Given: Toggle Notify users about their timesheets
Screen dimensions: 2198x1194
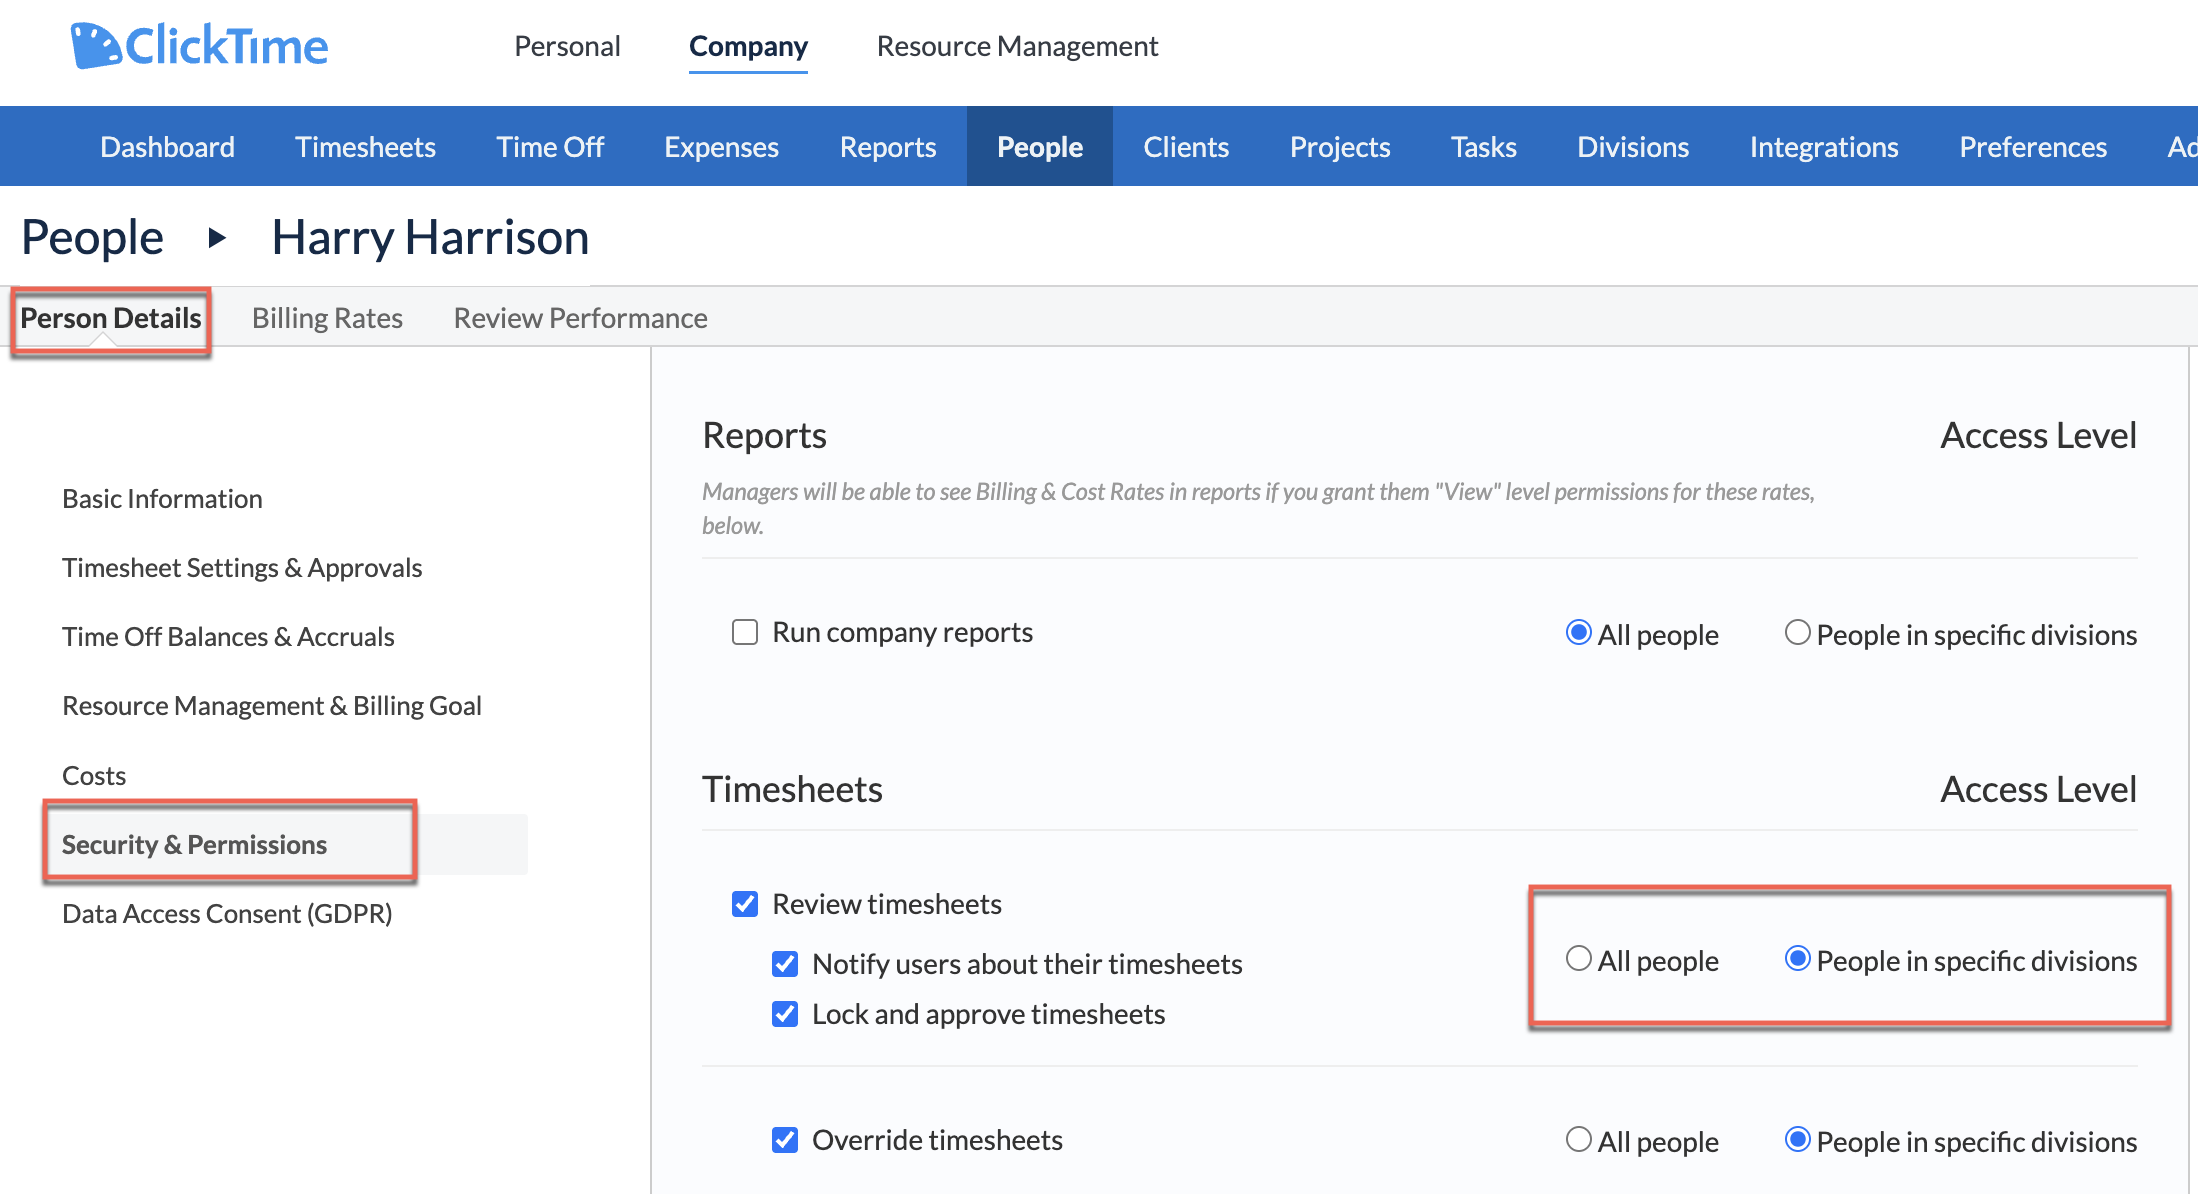Looking at the screenshot, I should pos(785,964).
